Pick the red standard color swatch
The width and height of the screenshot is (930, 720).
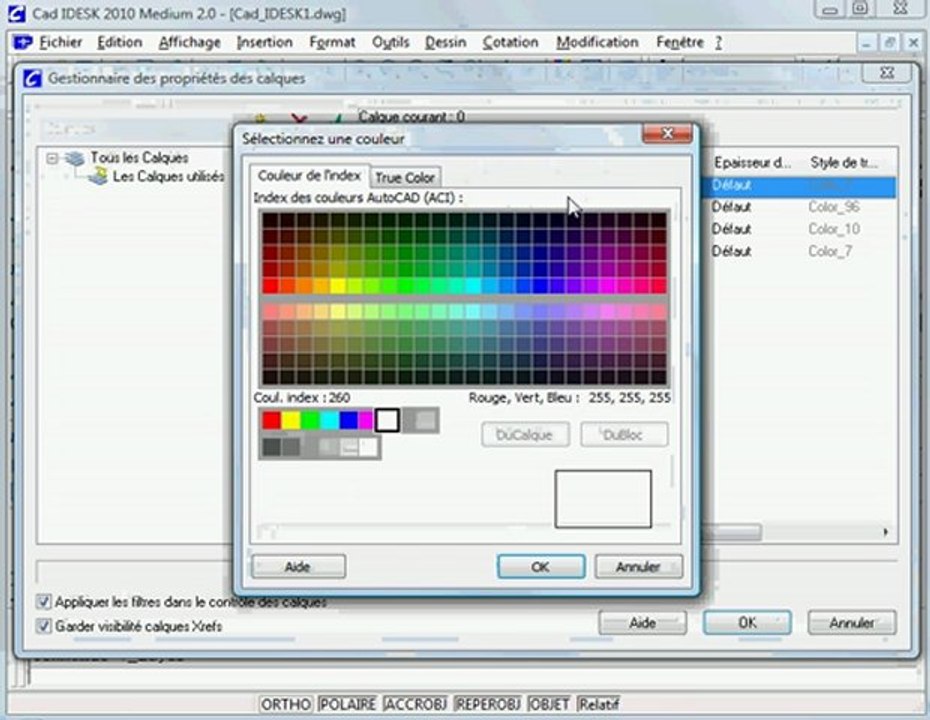(x=271, y=420)
